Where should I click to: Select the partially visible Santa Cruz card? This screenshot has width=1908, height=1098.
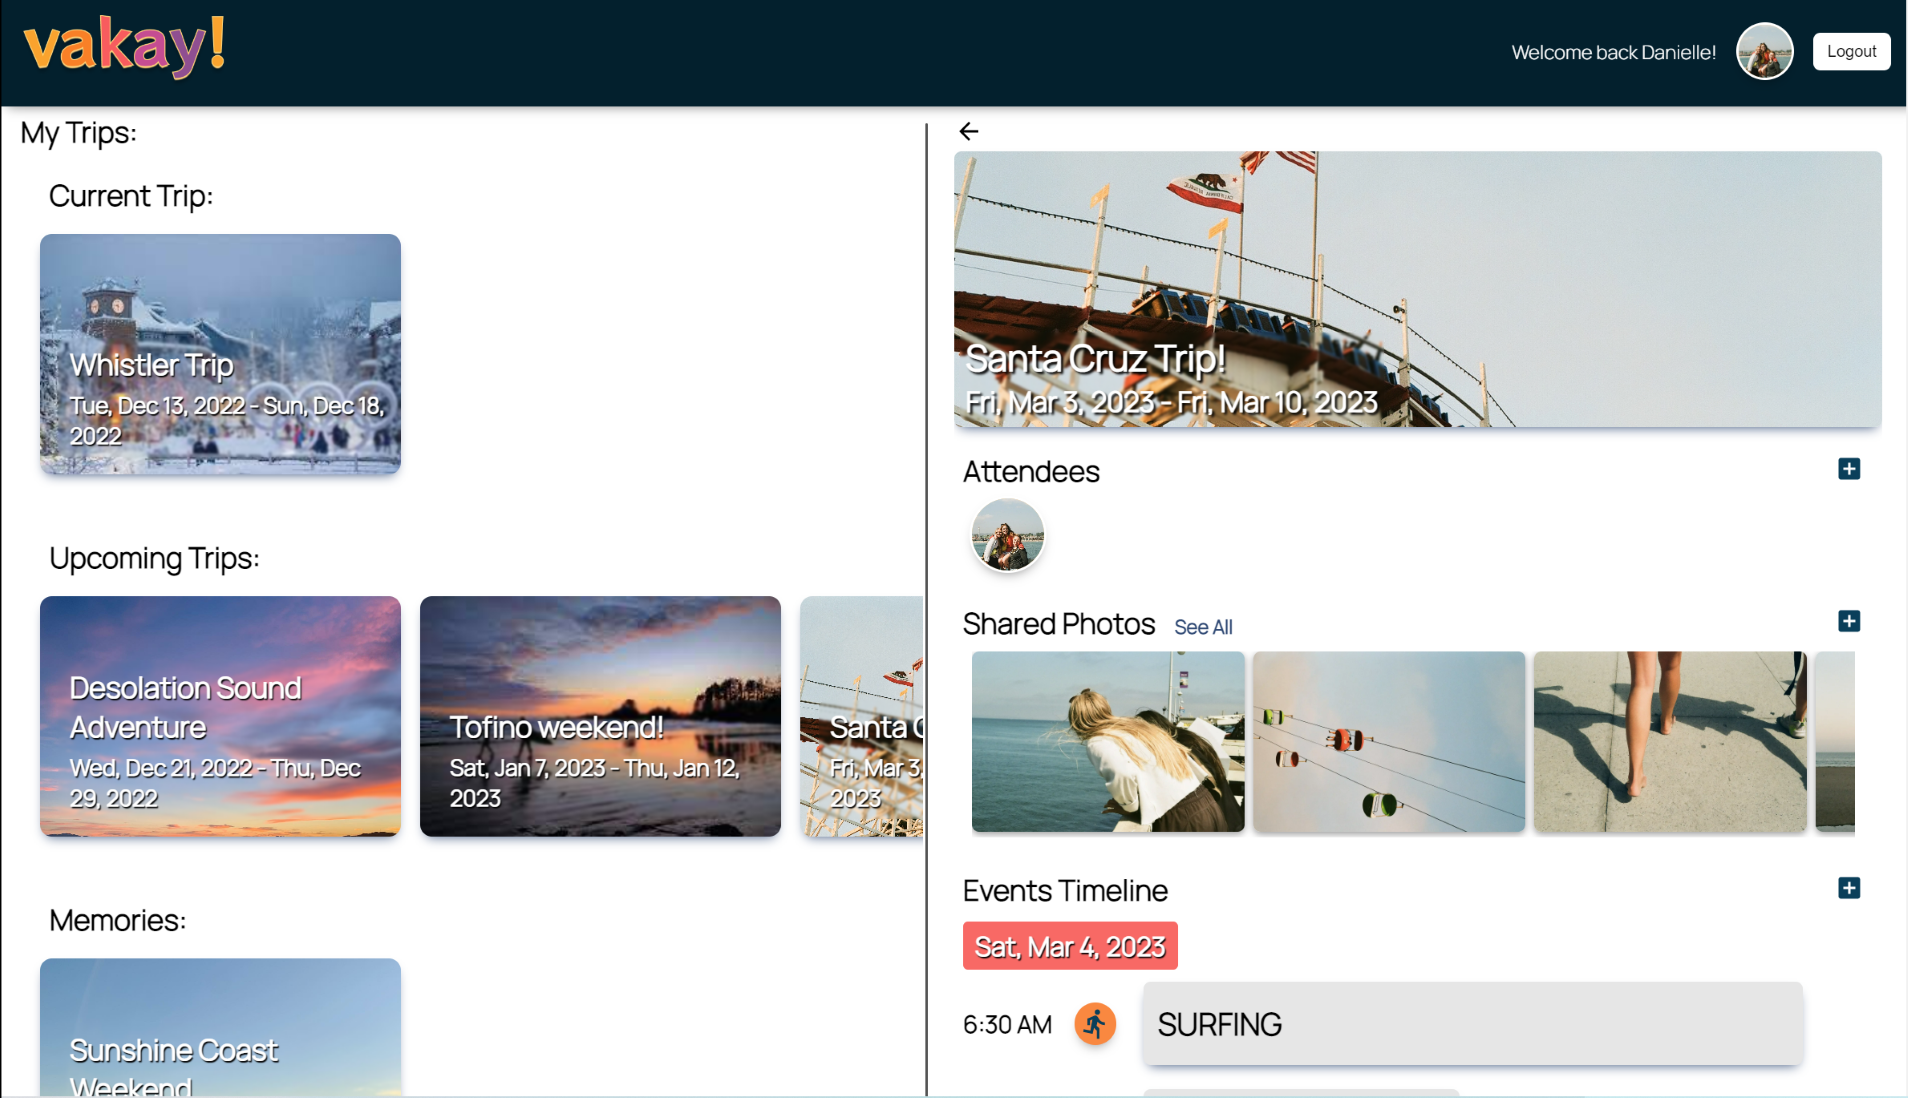(x=861, y=716)
